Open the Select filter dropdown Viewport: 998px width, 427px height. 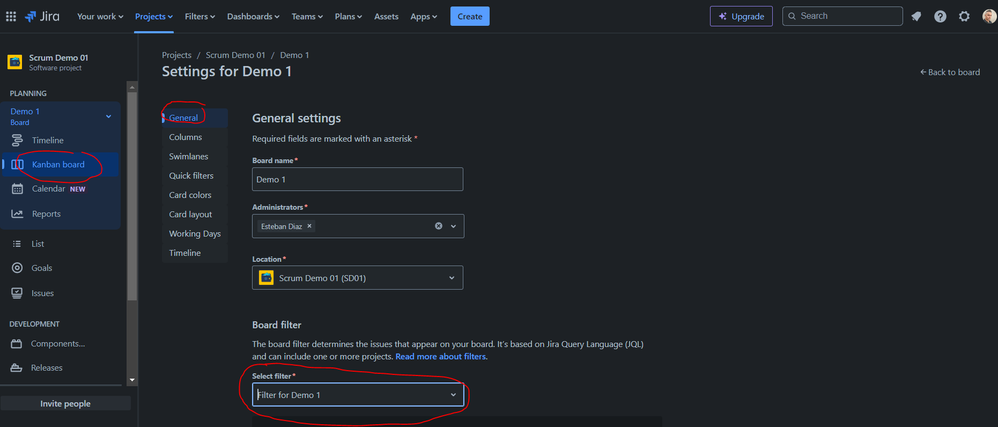(x=358, y=395)
